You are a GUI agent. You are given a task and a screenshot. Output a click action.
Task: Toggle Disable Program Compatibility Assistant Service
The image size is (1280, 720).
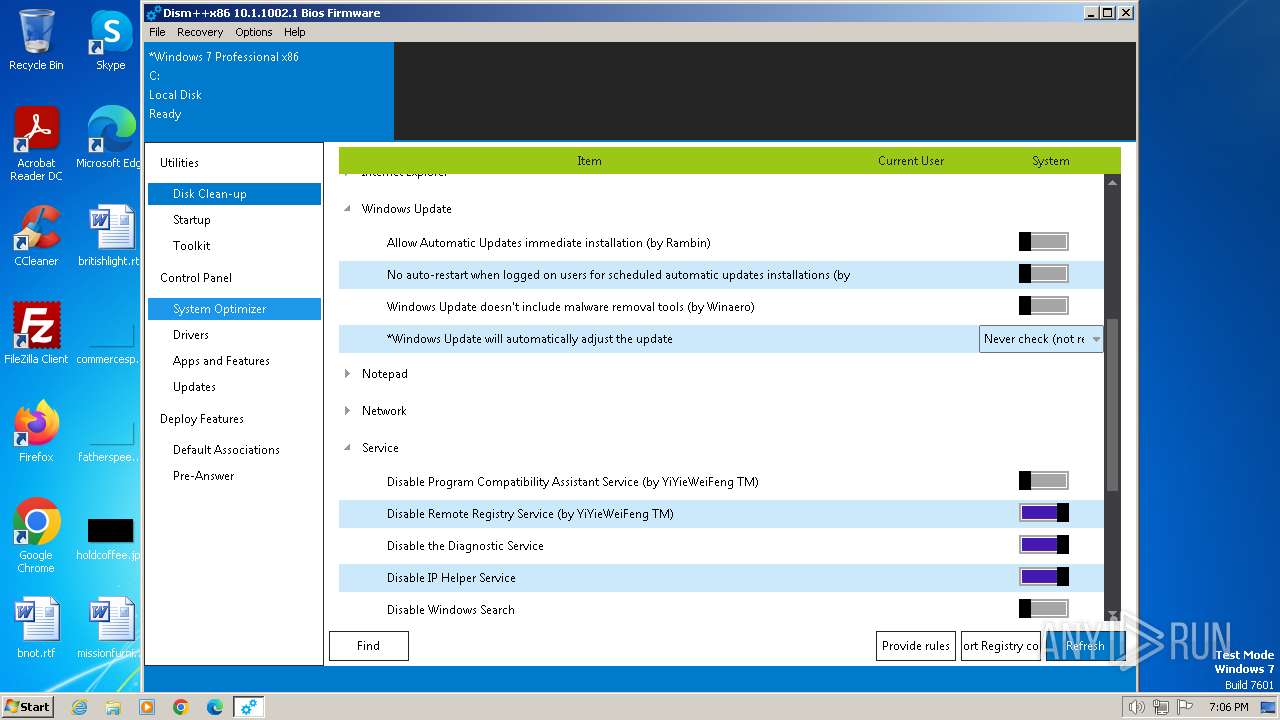1044,481
